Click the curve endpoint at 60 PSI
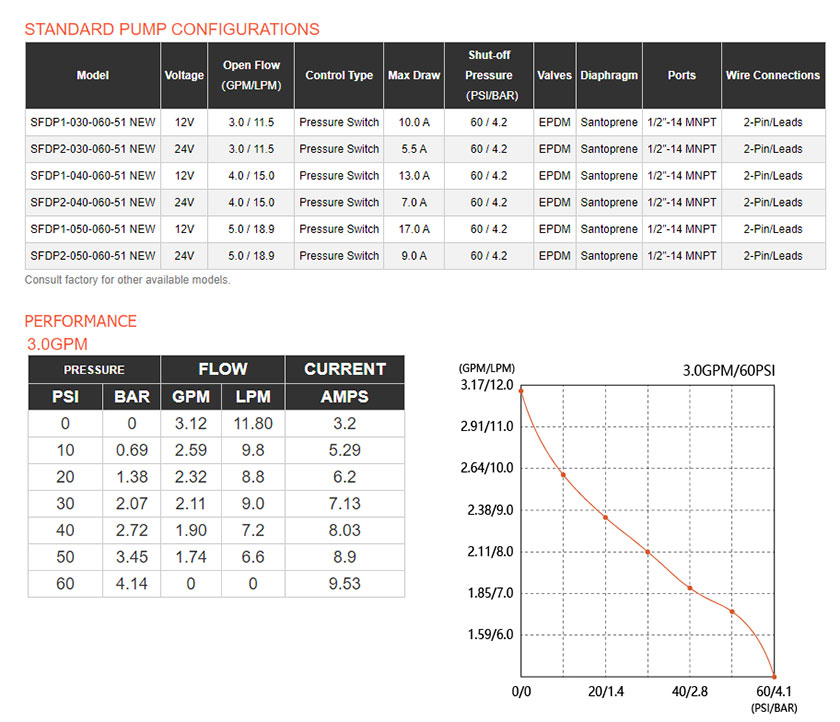 (774, 676)
